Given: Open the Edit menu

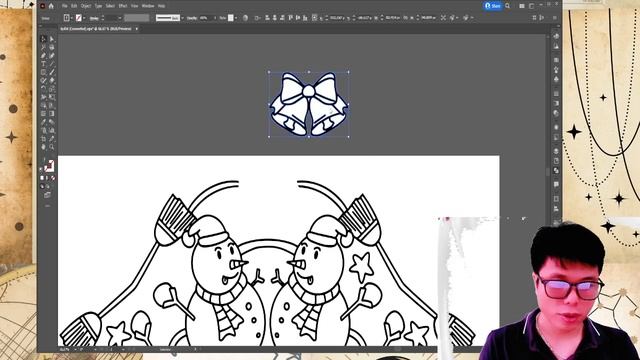Looking at the screenshot, I should click(74, 6).
